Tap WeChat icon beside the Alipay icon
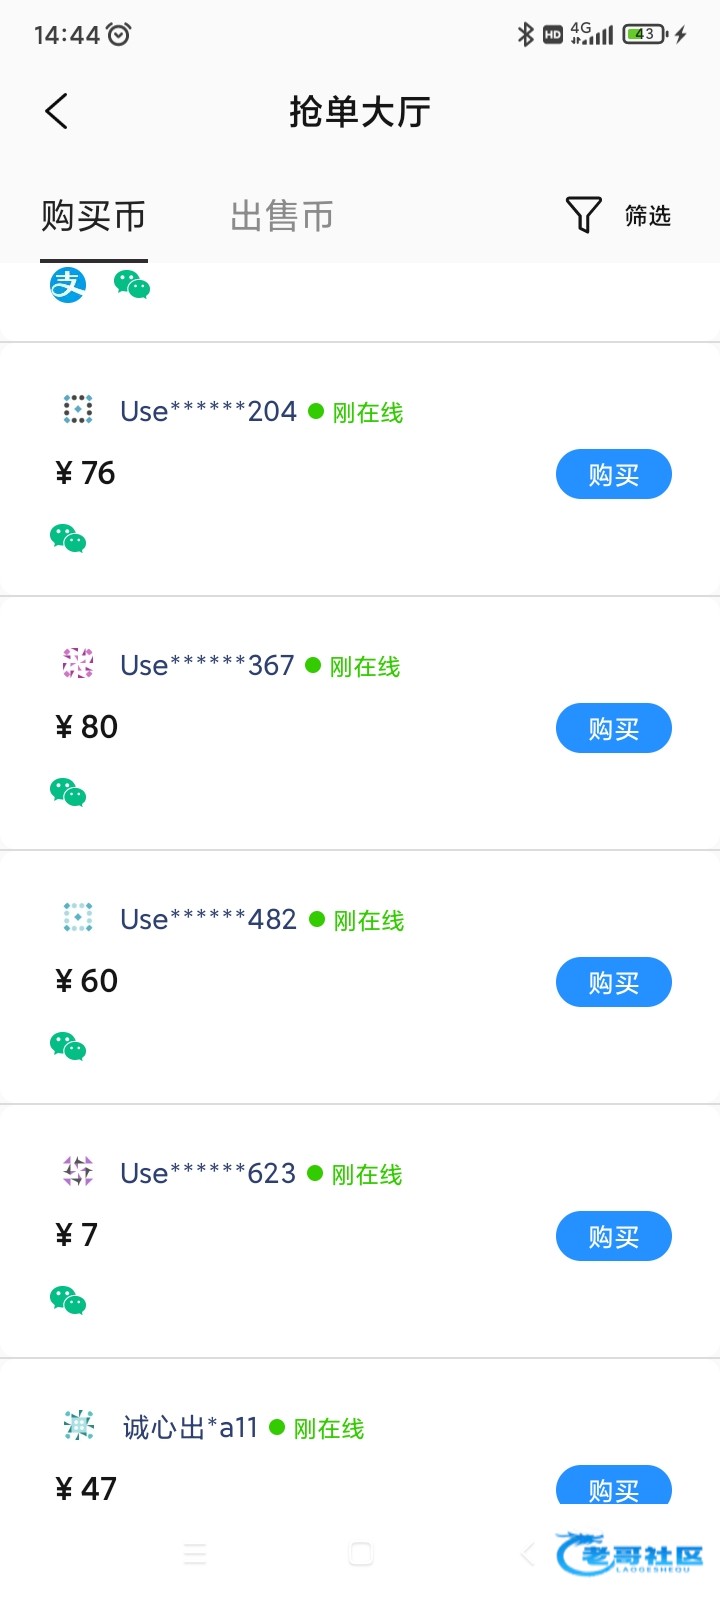 click(132, 285)
